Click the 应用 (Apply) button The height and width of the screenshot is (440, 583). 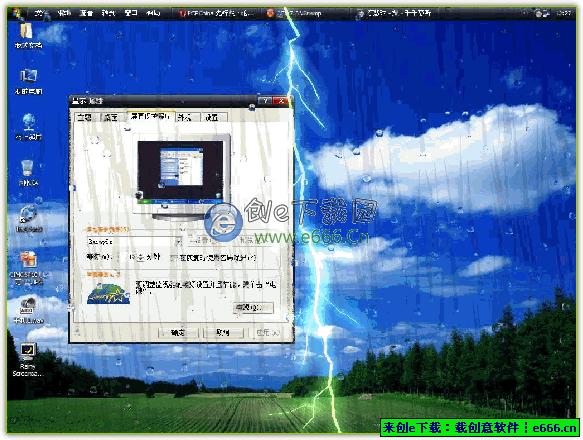[x=268, y=333]
